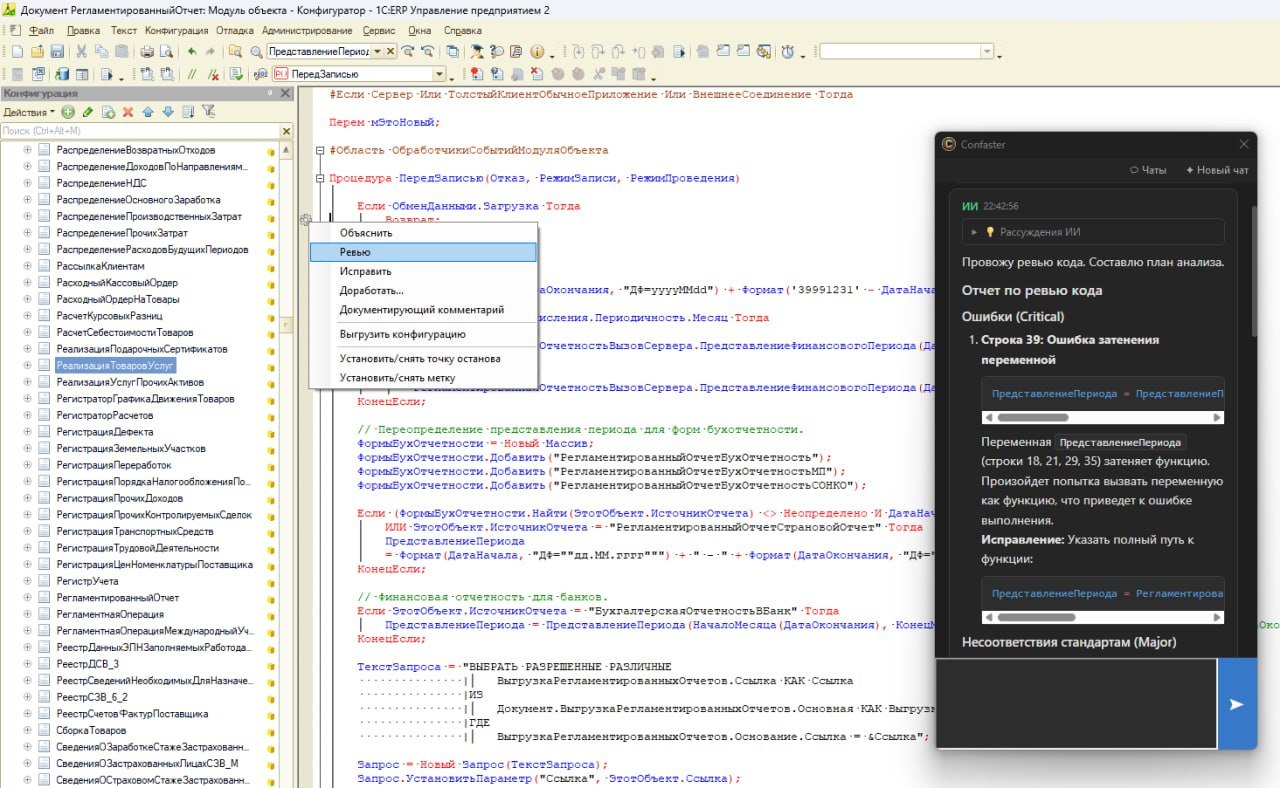Expand Рассуждения ИИ section in Confaster
This screenshot has width=1280, height=788.
coord(1092,232)
